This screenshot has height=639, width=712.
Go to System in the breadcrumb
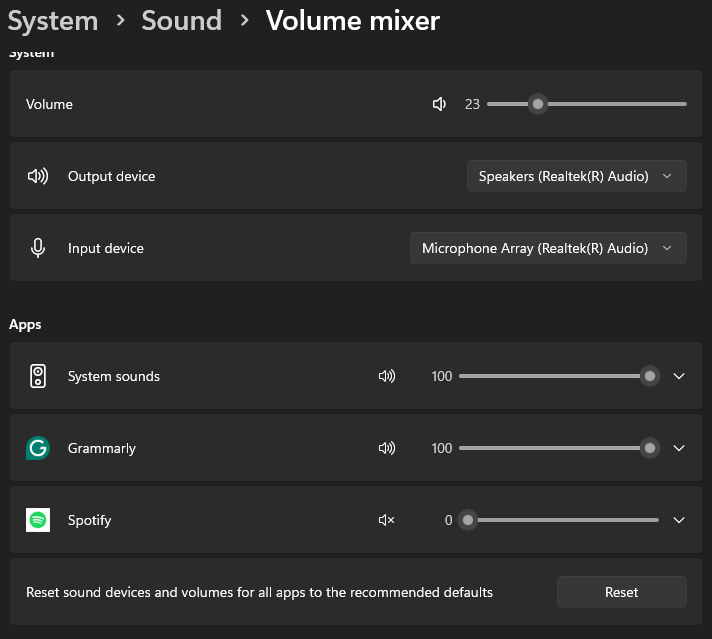coord(53,21)
